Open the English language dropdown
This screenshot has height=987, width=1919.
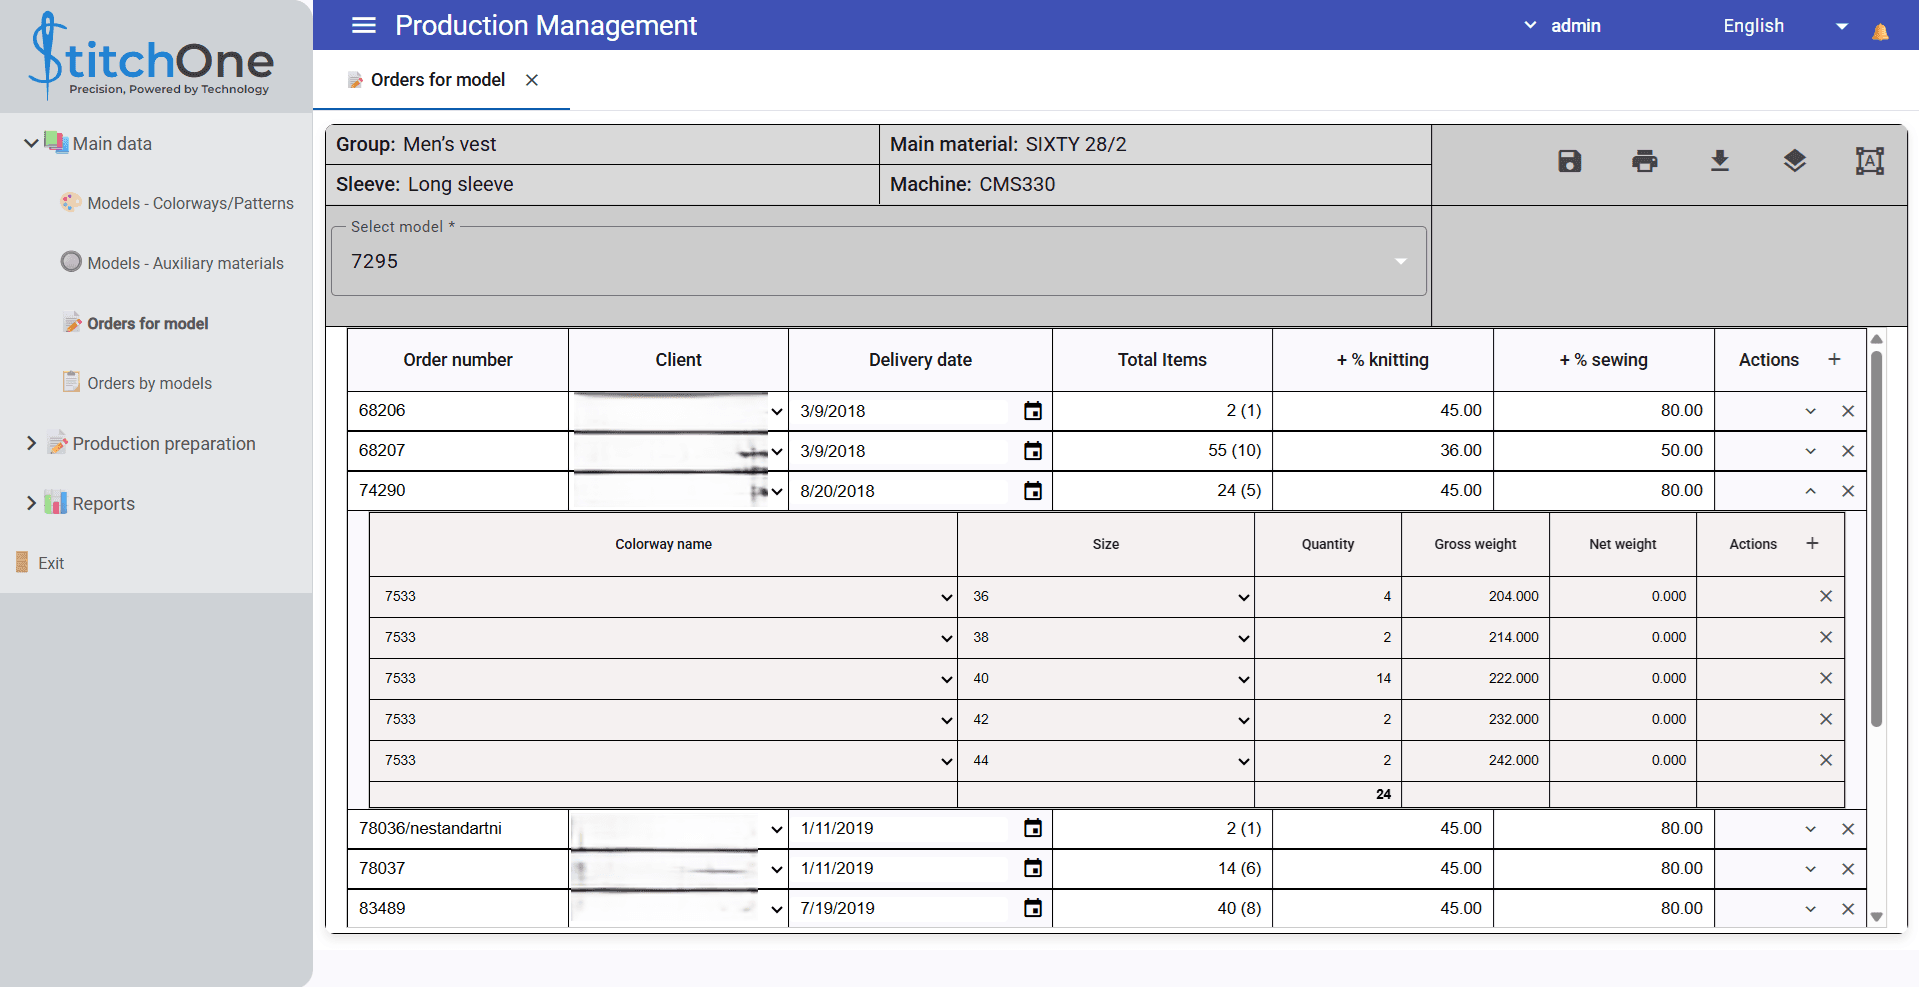[x=1785, y=26]
